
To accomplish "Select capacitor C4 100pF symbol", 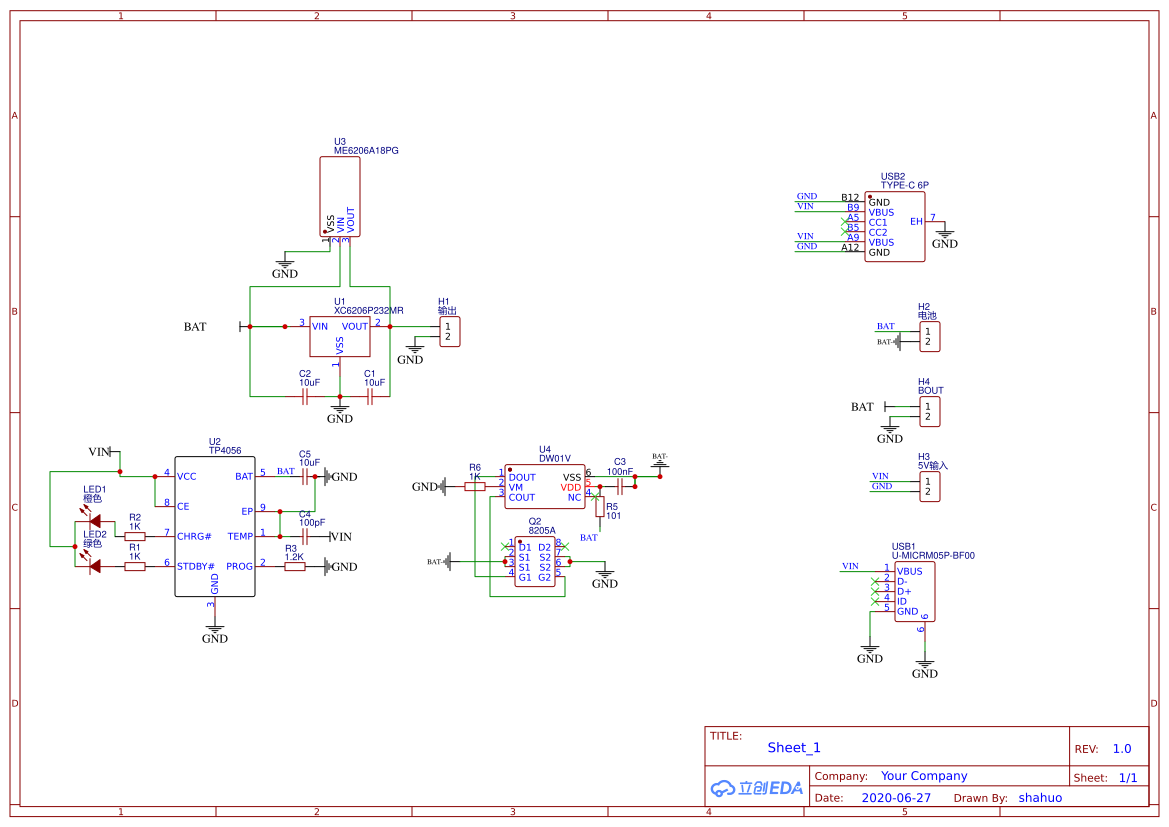I will tap(305, 536).
